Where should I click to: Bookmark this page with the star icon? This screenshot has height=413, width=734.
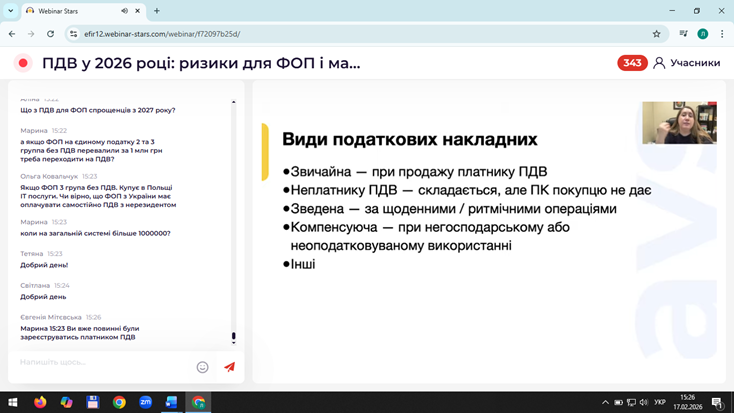click(657, 34)
